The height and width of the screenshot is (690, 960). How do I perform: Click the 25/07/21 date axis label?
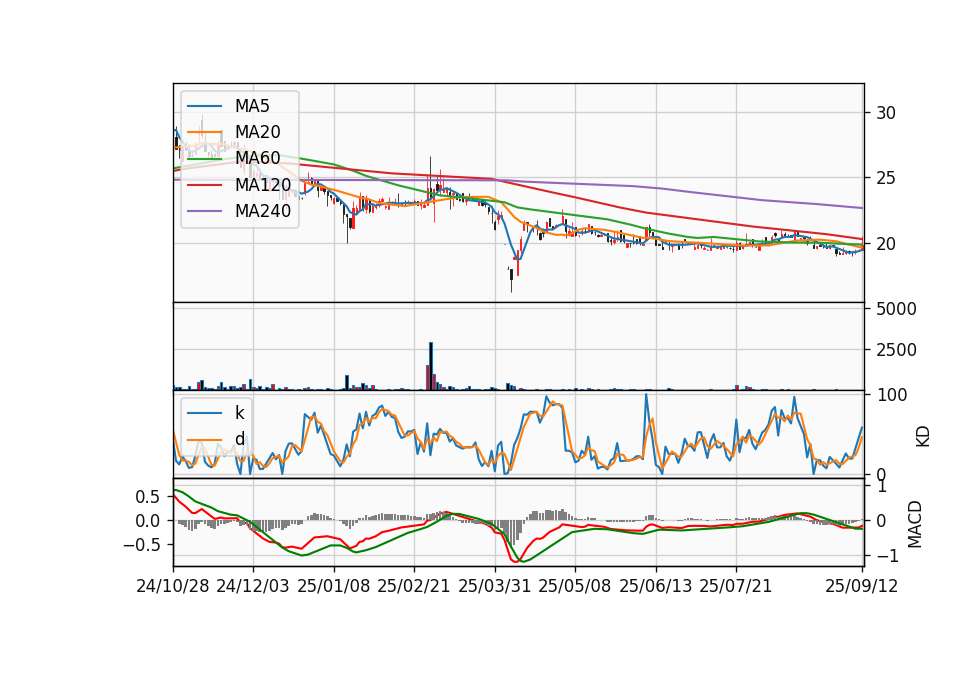(736, 586)
